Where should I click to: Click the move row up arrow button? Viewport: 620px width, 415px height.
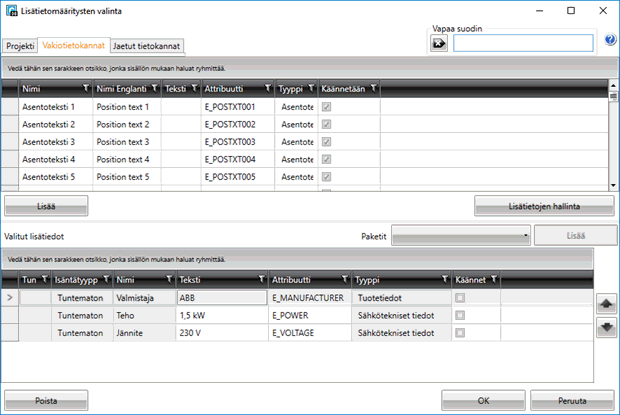pyautogui.click(x=604, y=304)
